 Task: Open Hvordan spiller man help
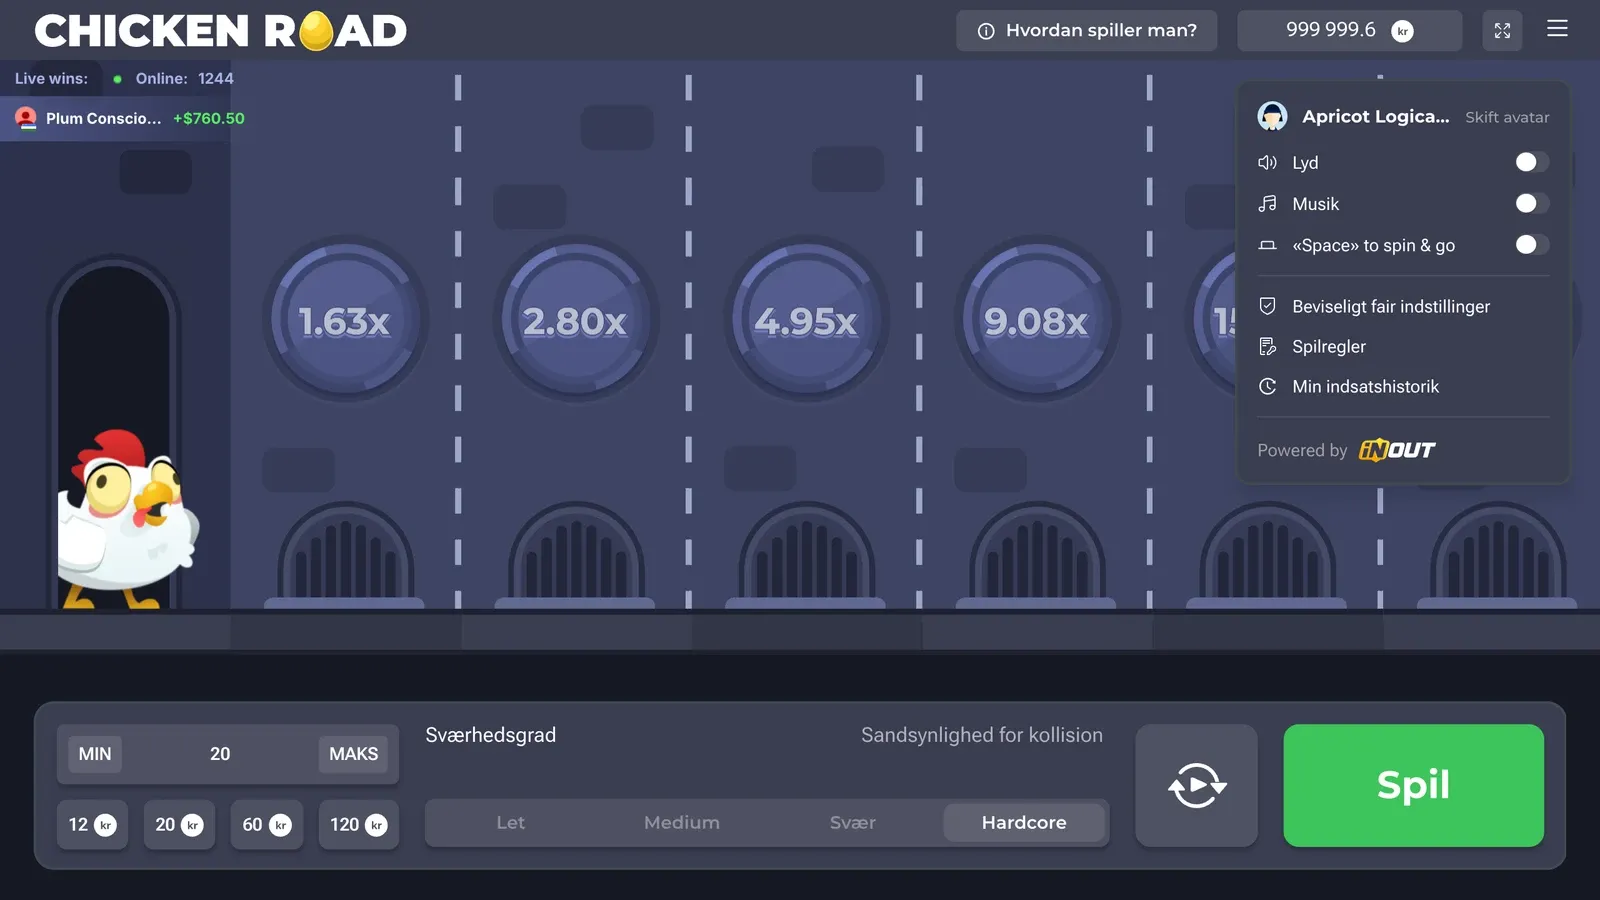[x=1087, y=31]
